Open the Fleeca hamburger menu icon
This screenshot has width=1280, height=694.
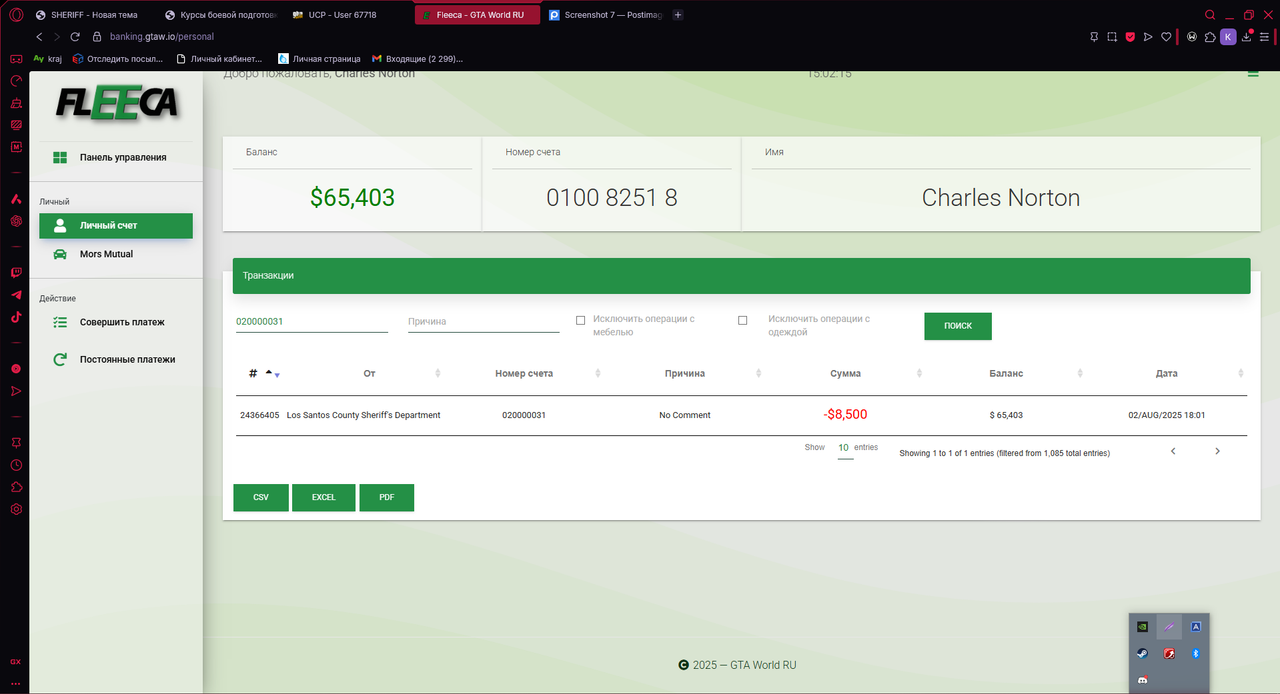(x=1253, y=73)
